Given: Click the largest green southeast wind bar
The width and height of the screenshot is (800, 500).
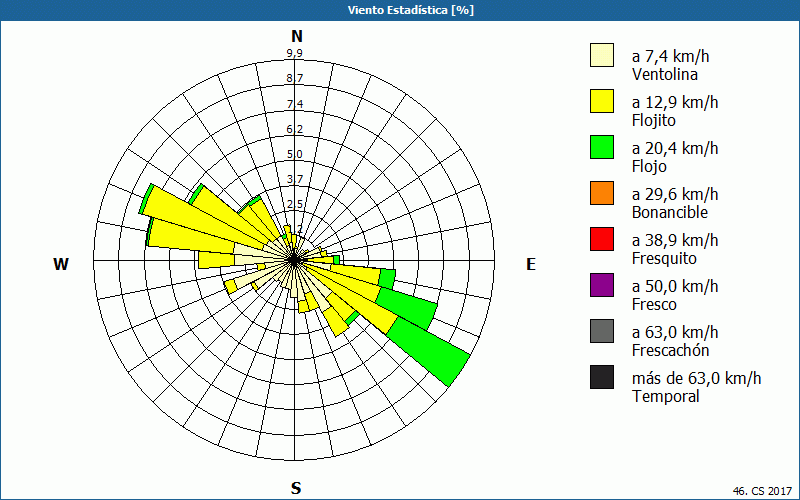Looking at the screenshot, I should 430,352.
